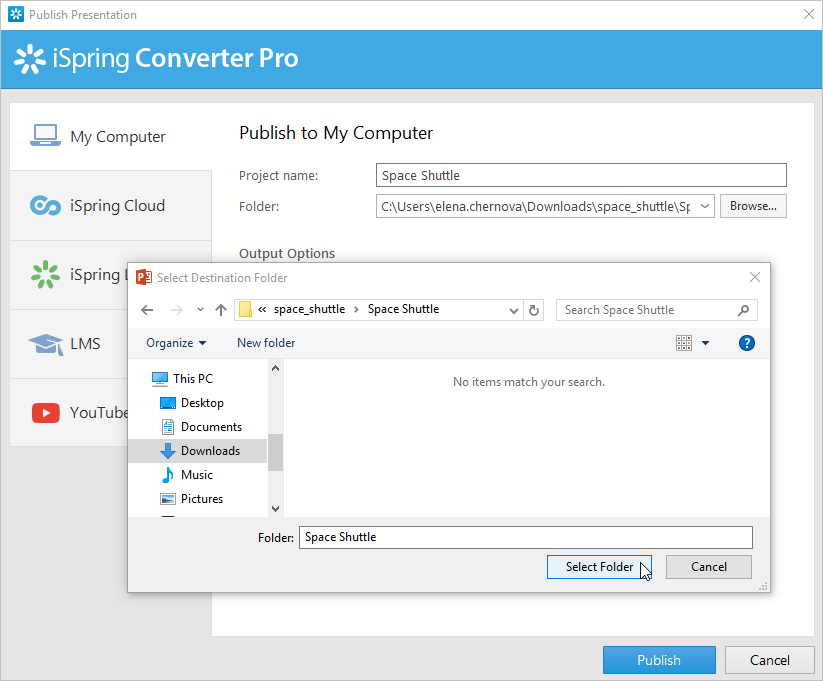
Task: Select This PC in the tree
Action: (x=182, y=379)
